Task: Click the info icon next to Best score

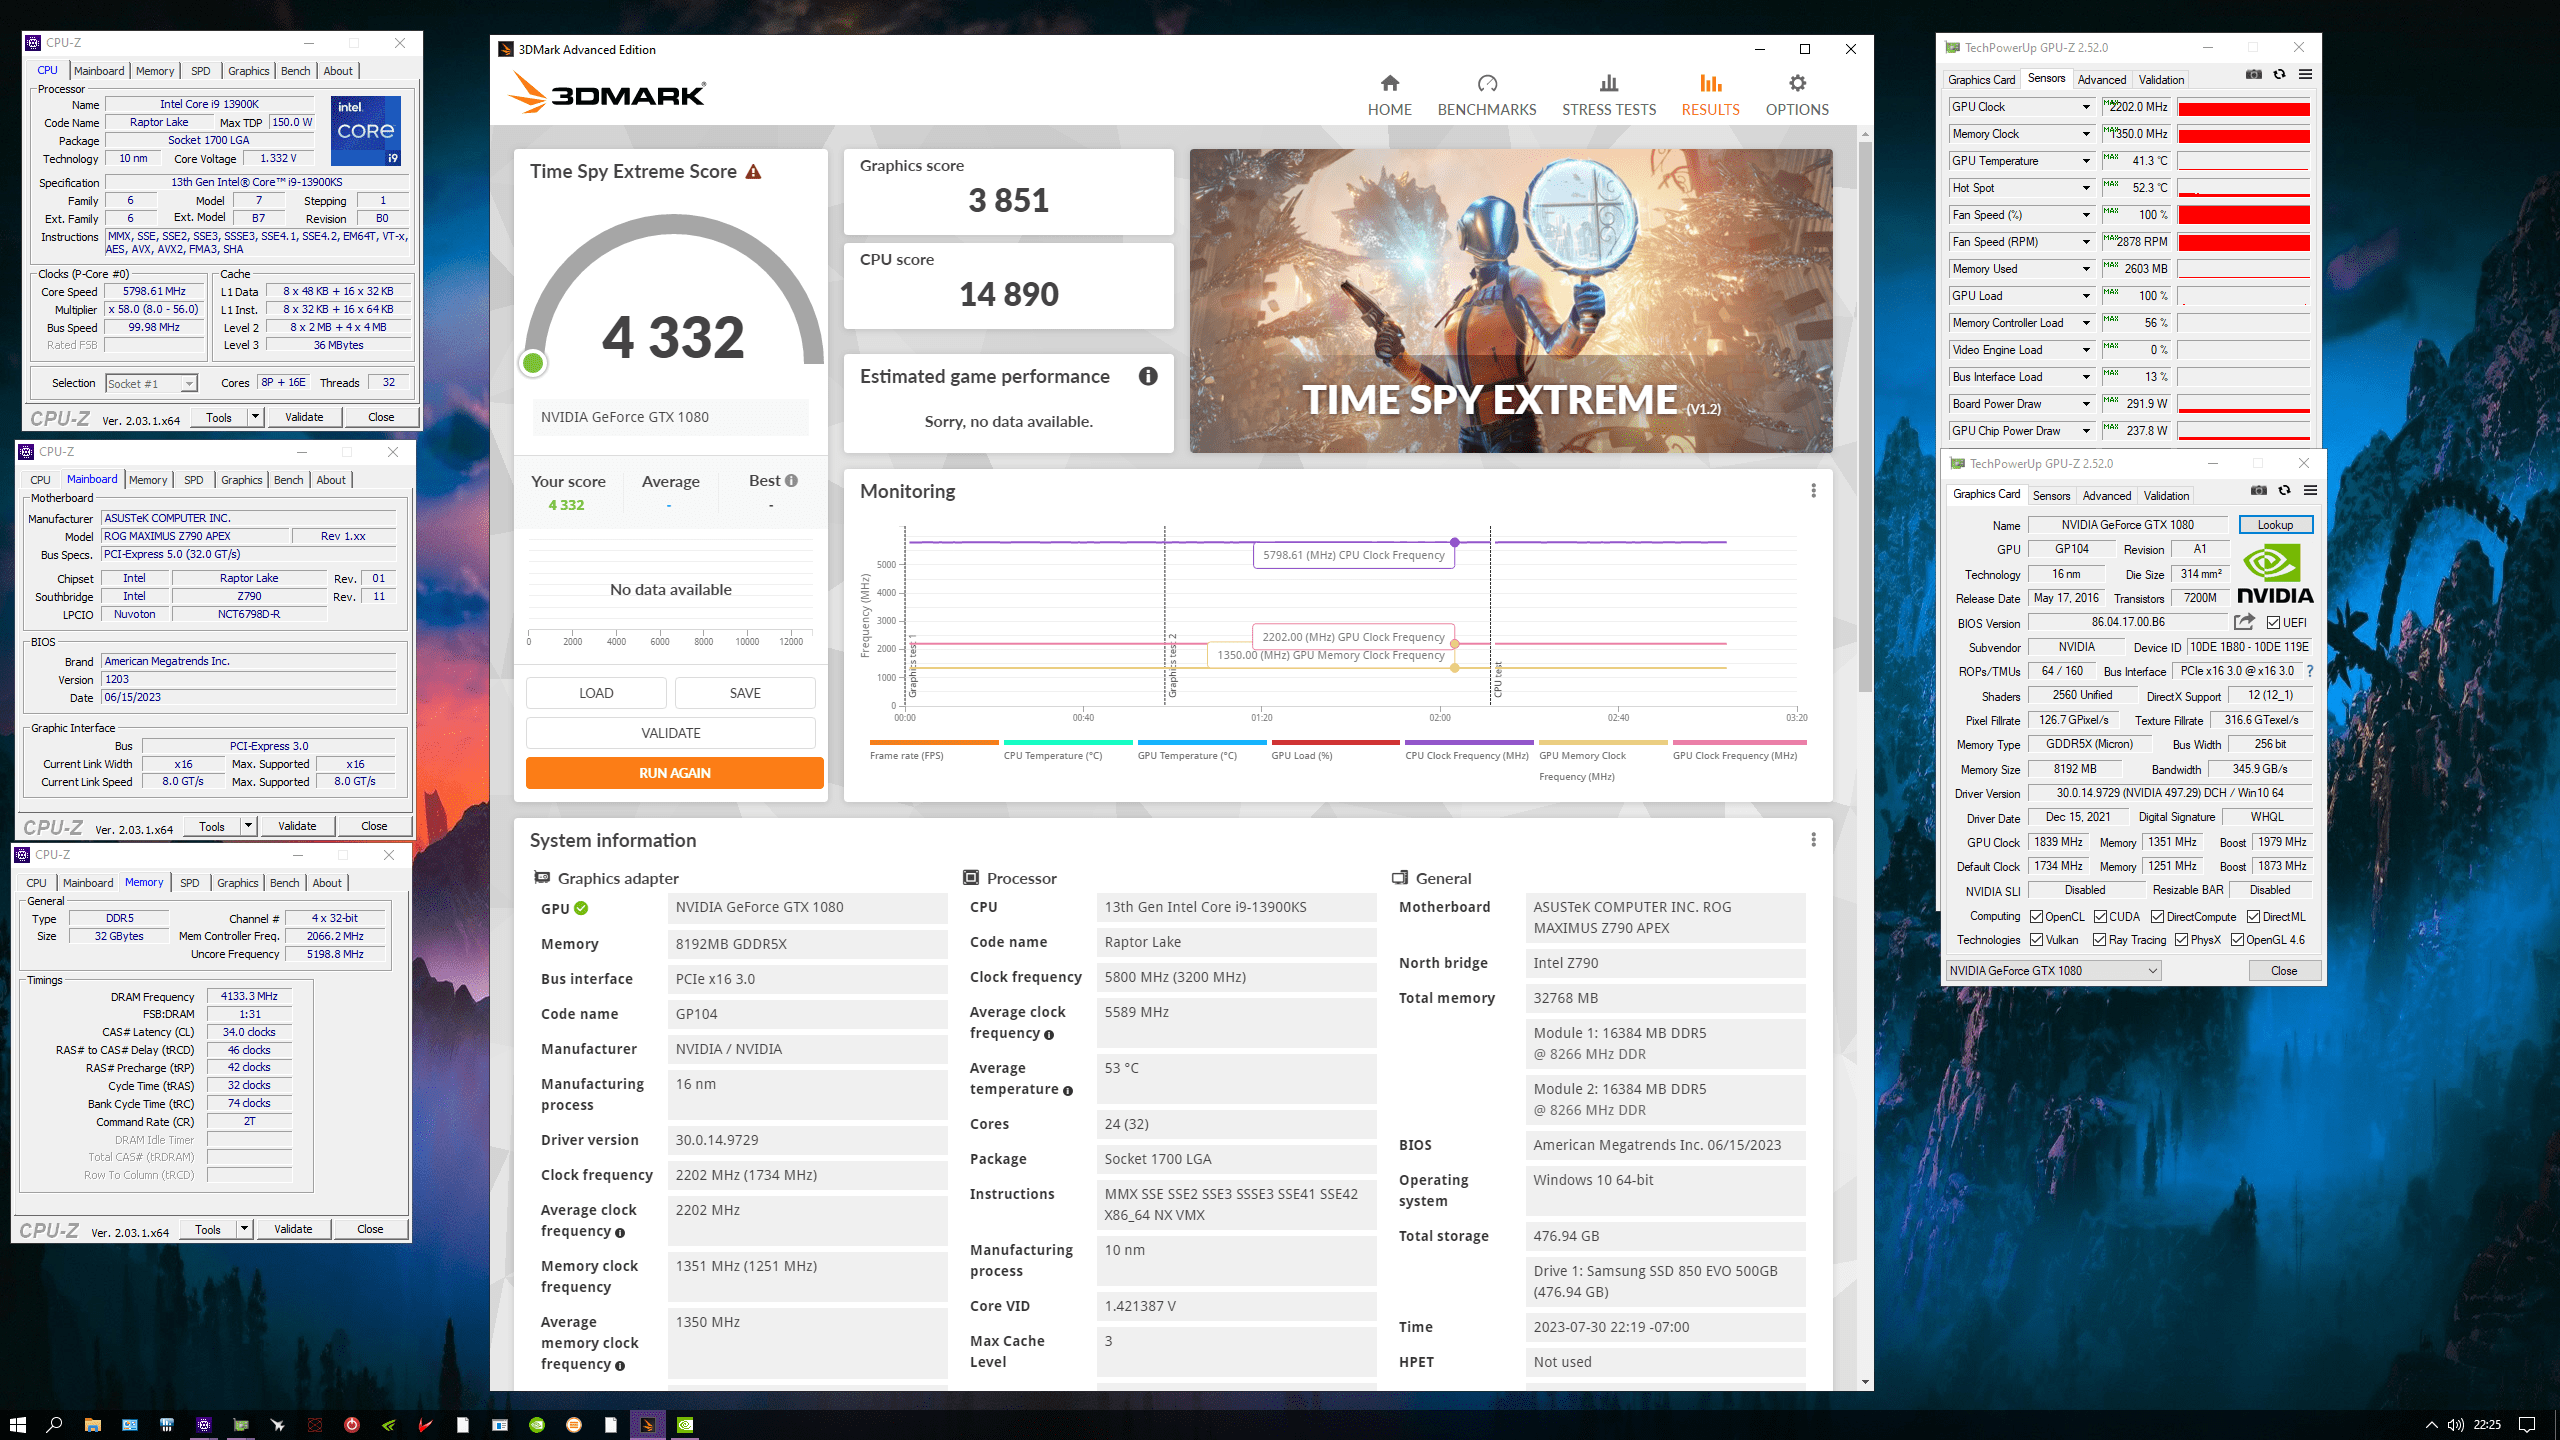Action: [x=791, y=481]
